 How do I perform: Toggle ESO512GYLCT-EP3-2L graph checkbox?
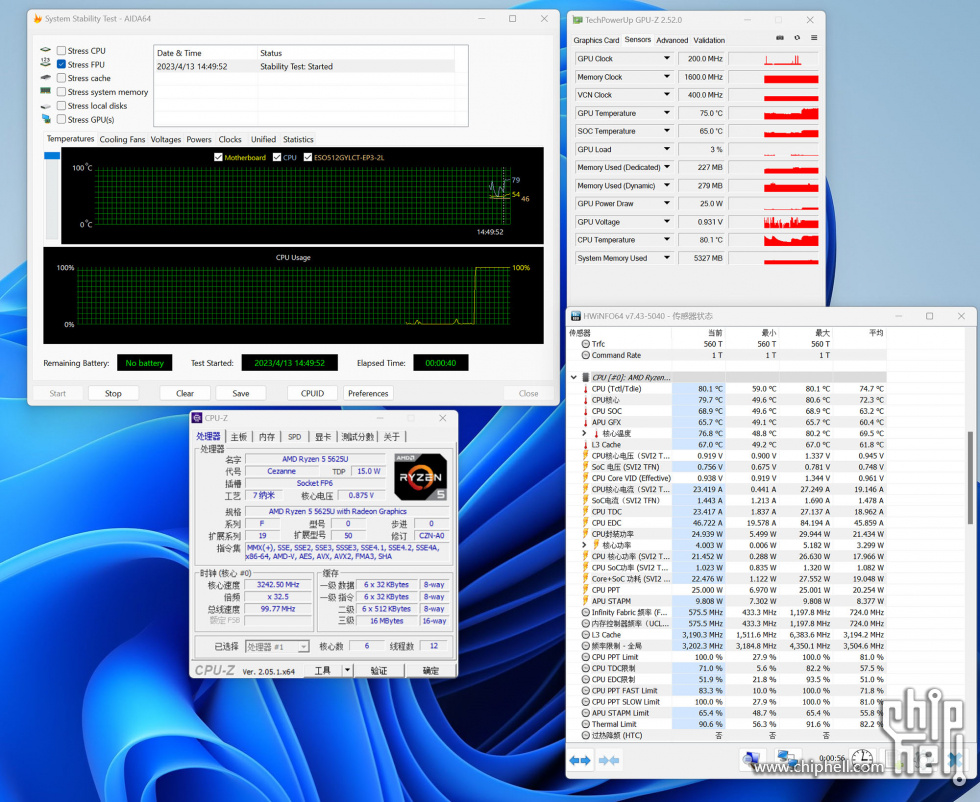click(308, 158)
